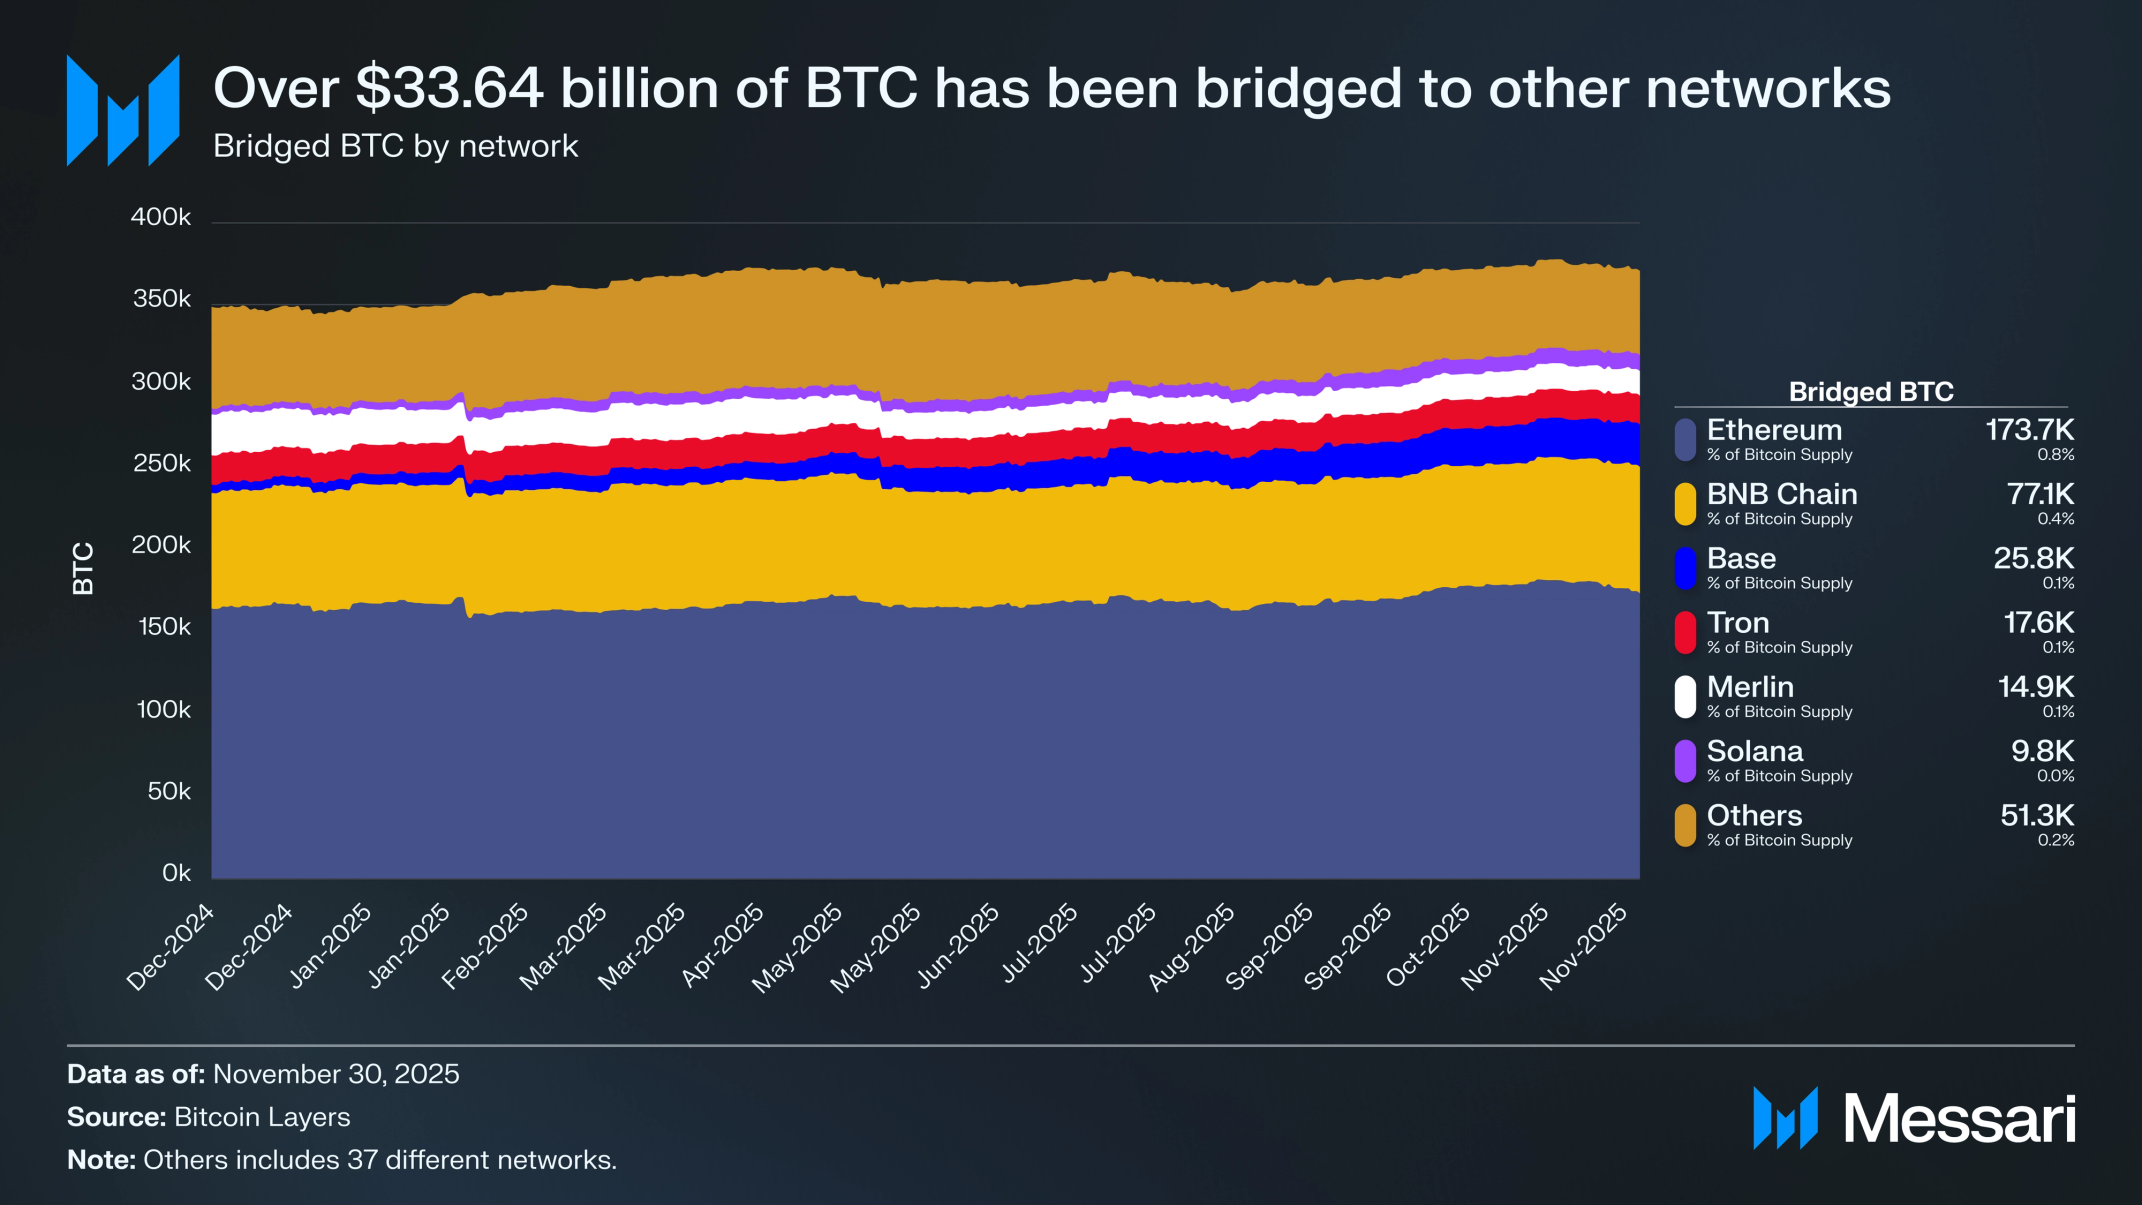Click the Solana purple legend swatch

click(x=1685, y=761)
